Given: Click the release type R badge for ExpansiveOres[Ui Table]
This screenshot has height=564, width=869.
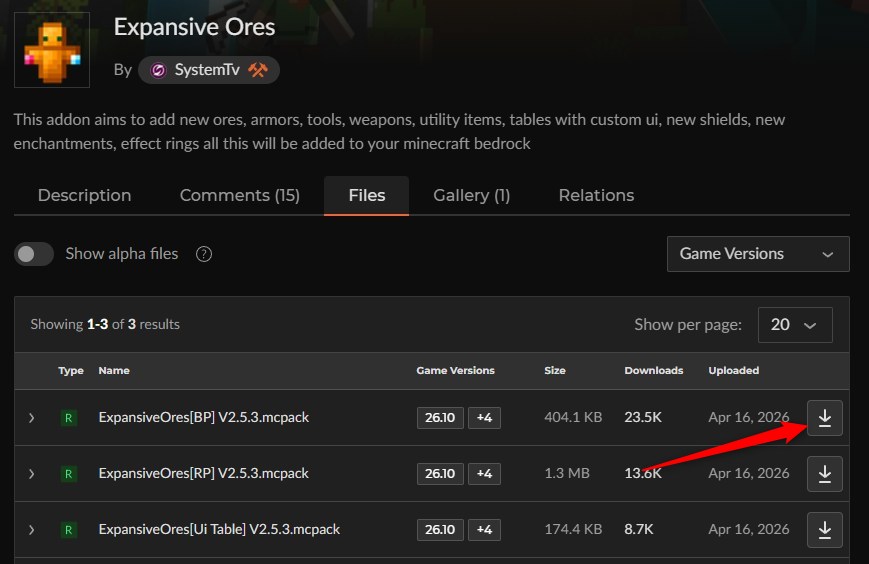Looking at the screenshot, I should tap(69, 530).
